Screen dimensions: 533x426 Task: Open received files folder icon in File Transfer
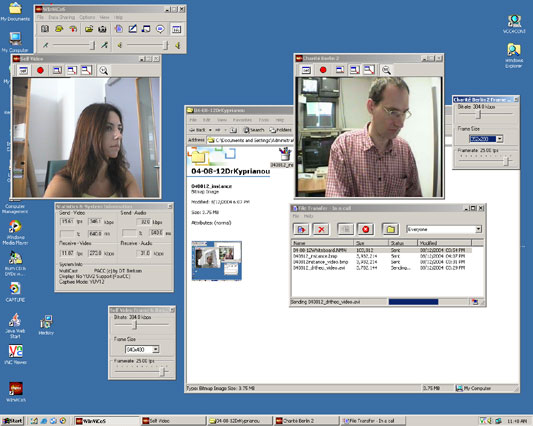(x=391, y=229)
